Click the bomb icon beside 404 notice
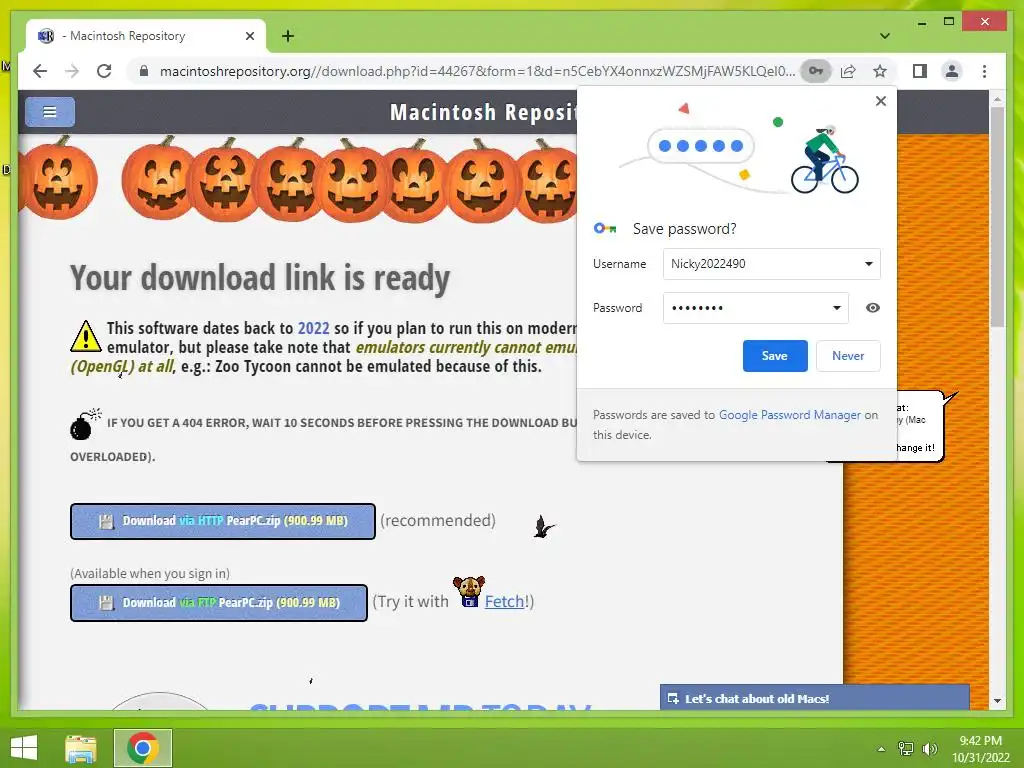The image size is (1024, 768). coord(85,424)
